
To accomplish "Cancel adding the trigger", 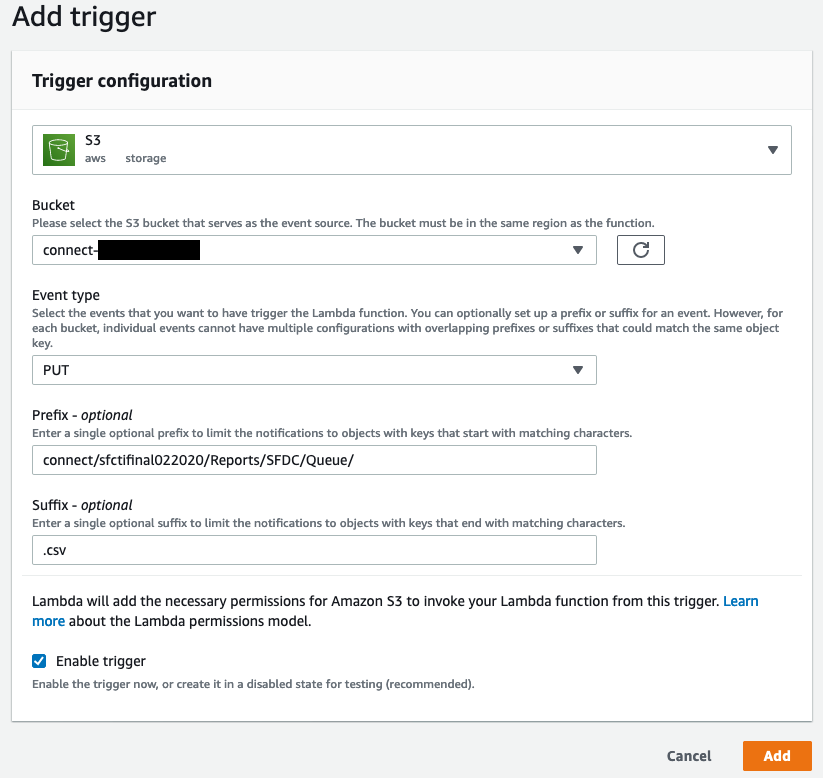I will click(689, 756).
